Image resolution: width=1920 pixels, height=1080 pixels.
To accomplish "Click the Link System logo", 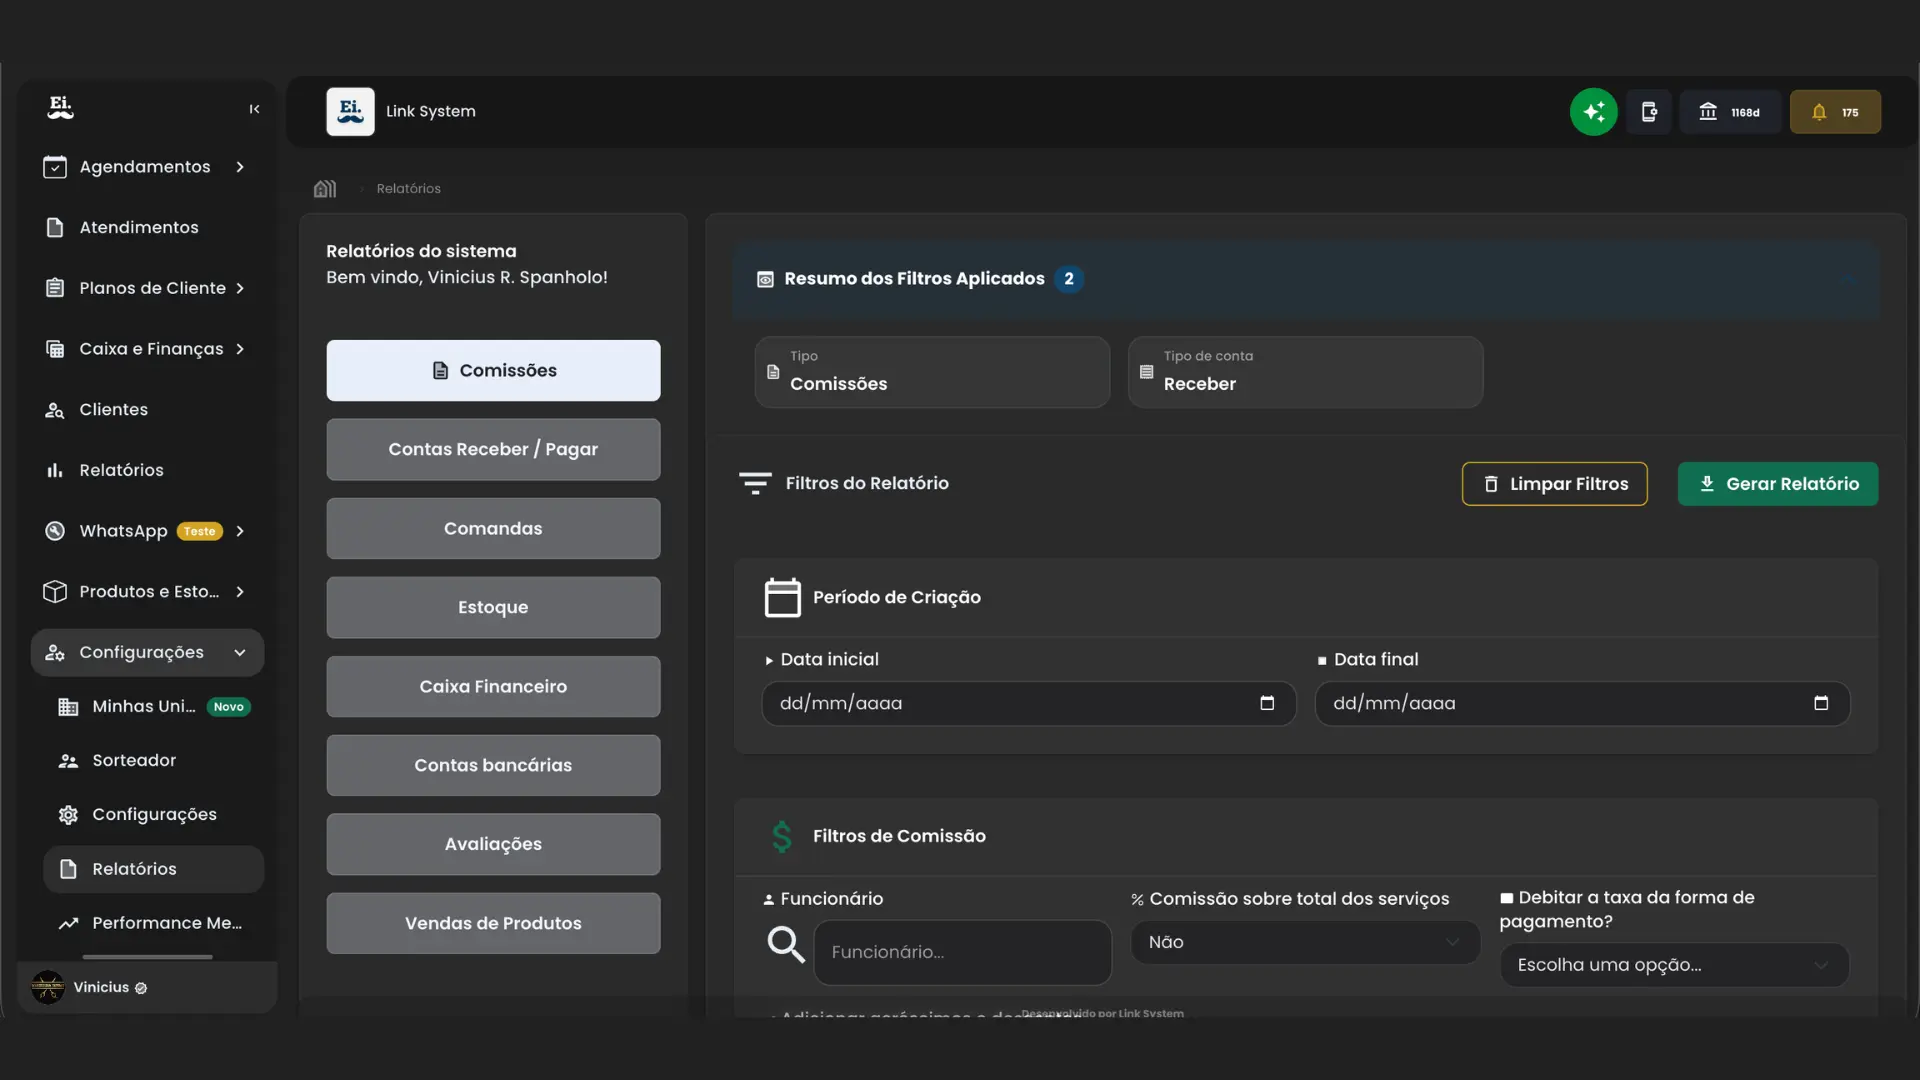I will tap(350, 111).
